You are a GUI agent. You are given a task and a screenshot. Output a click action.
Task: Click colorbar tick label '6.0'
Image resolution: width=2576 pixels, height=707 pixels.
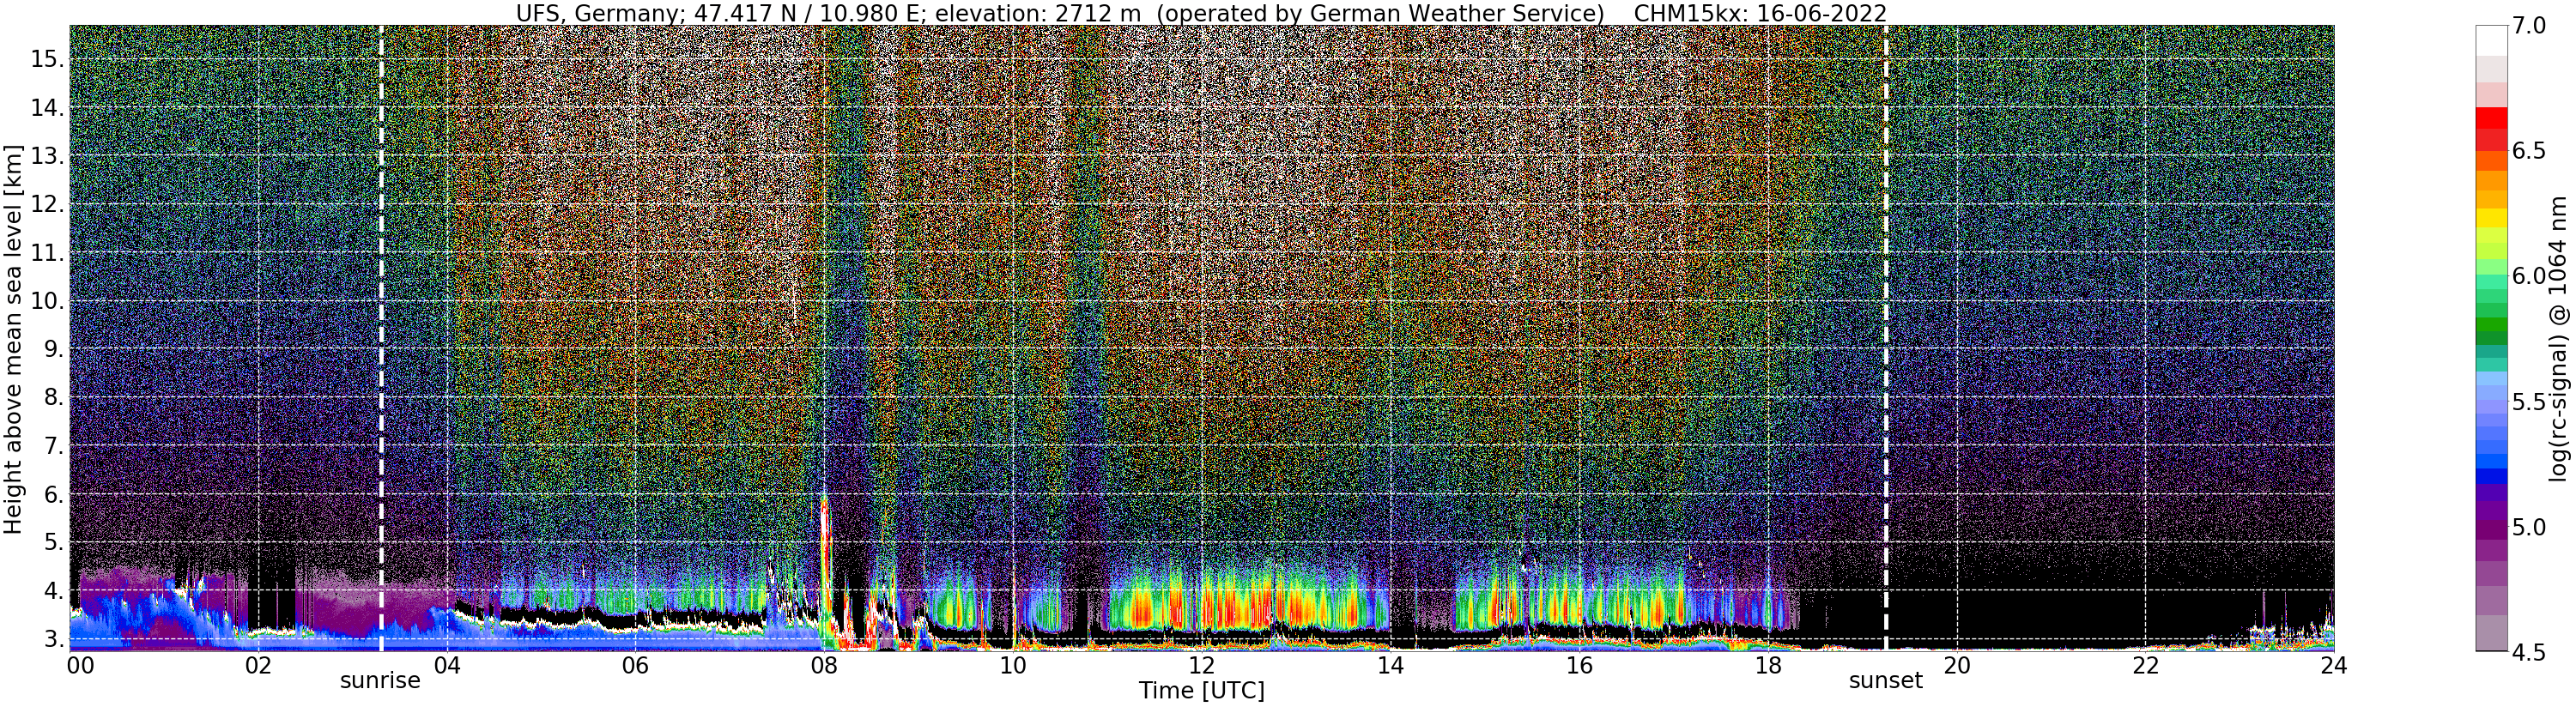point(2529,276)
